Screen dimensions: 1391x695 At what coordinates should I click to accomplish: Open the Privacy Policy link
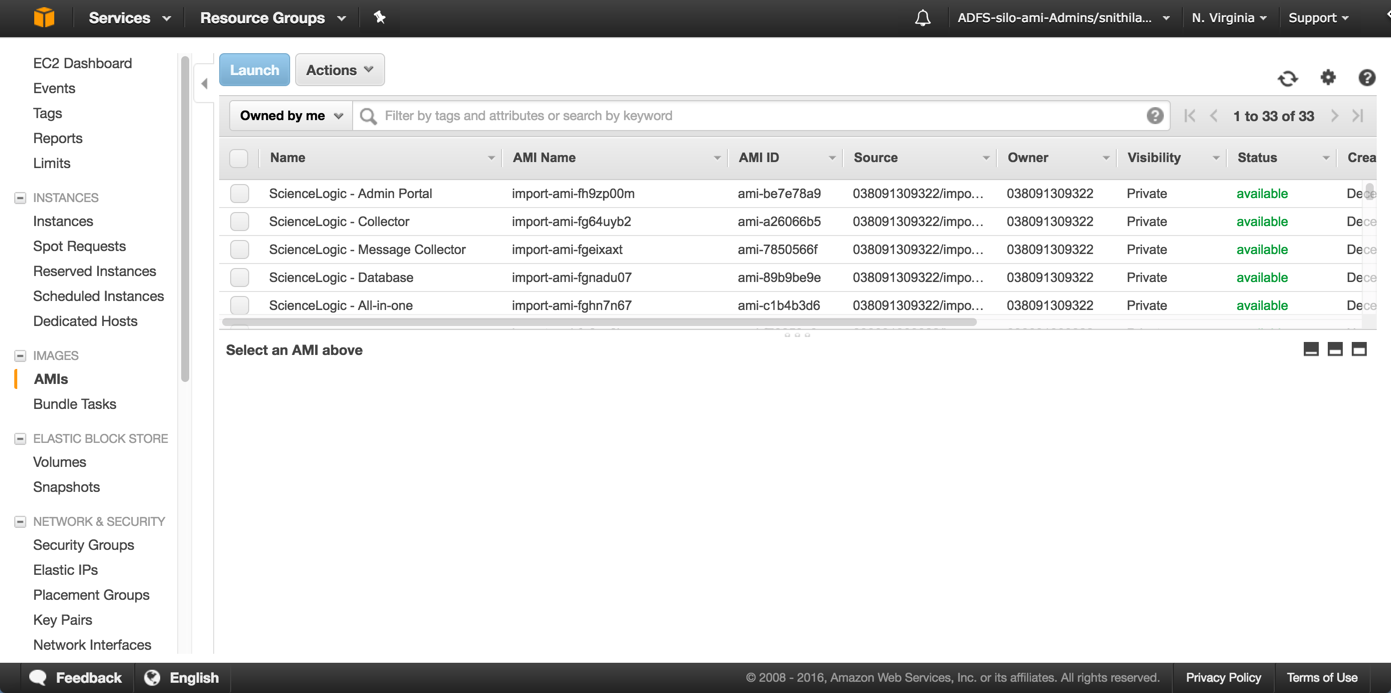[1223, 678]
